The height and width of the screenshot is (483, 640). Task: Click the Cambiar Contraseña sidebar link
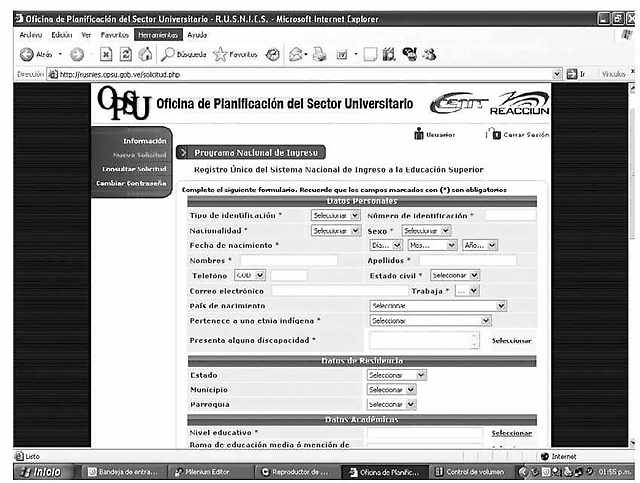tap(131, 182)
